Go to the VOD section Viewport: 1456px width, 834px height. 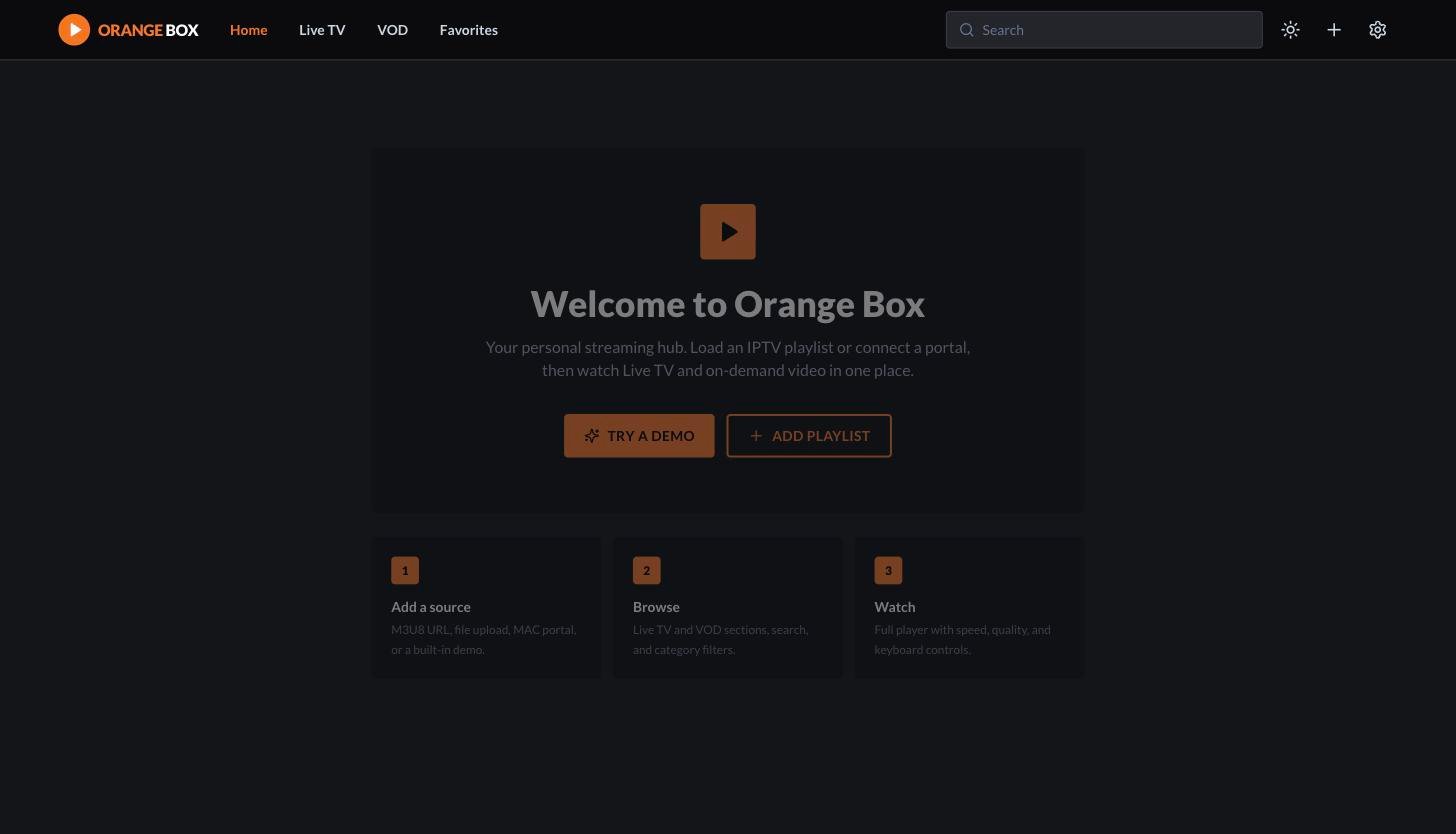click(392, 30)
